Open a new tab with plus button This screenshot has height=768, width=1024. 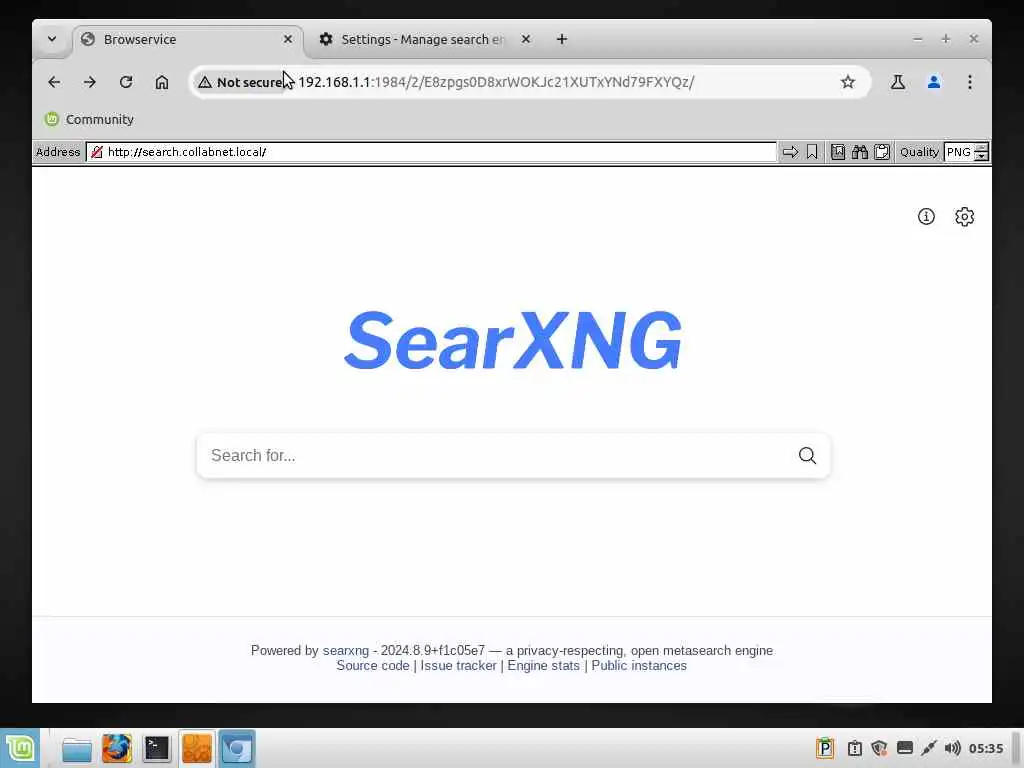point(562,39)
